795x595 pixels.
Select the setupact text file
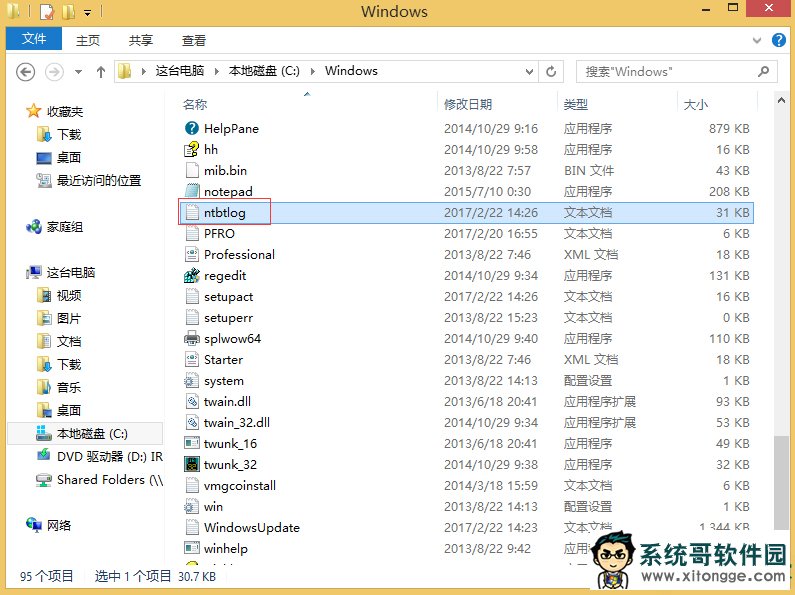coord(228,296)
